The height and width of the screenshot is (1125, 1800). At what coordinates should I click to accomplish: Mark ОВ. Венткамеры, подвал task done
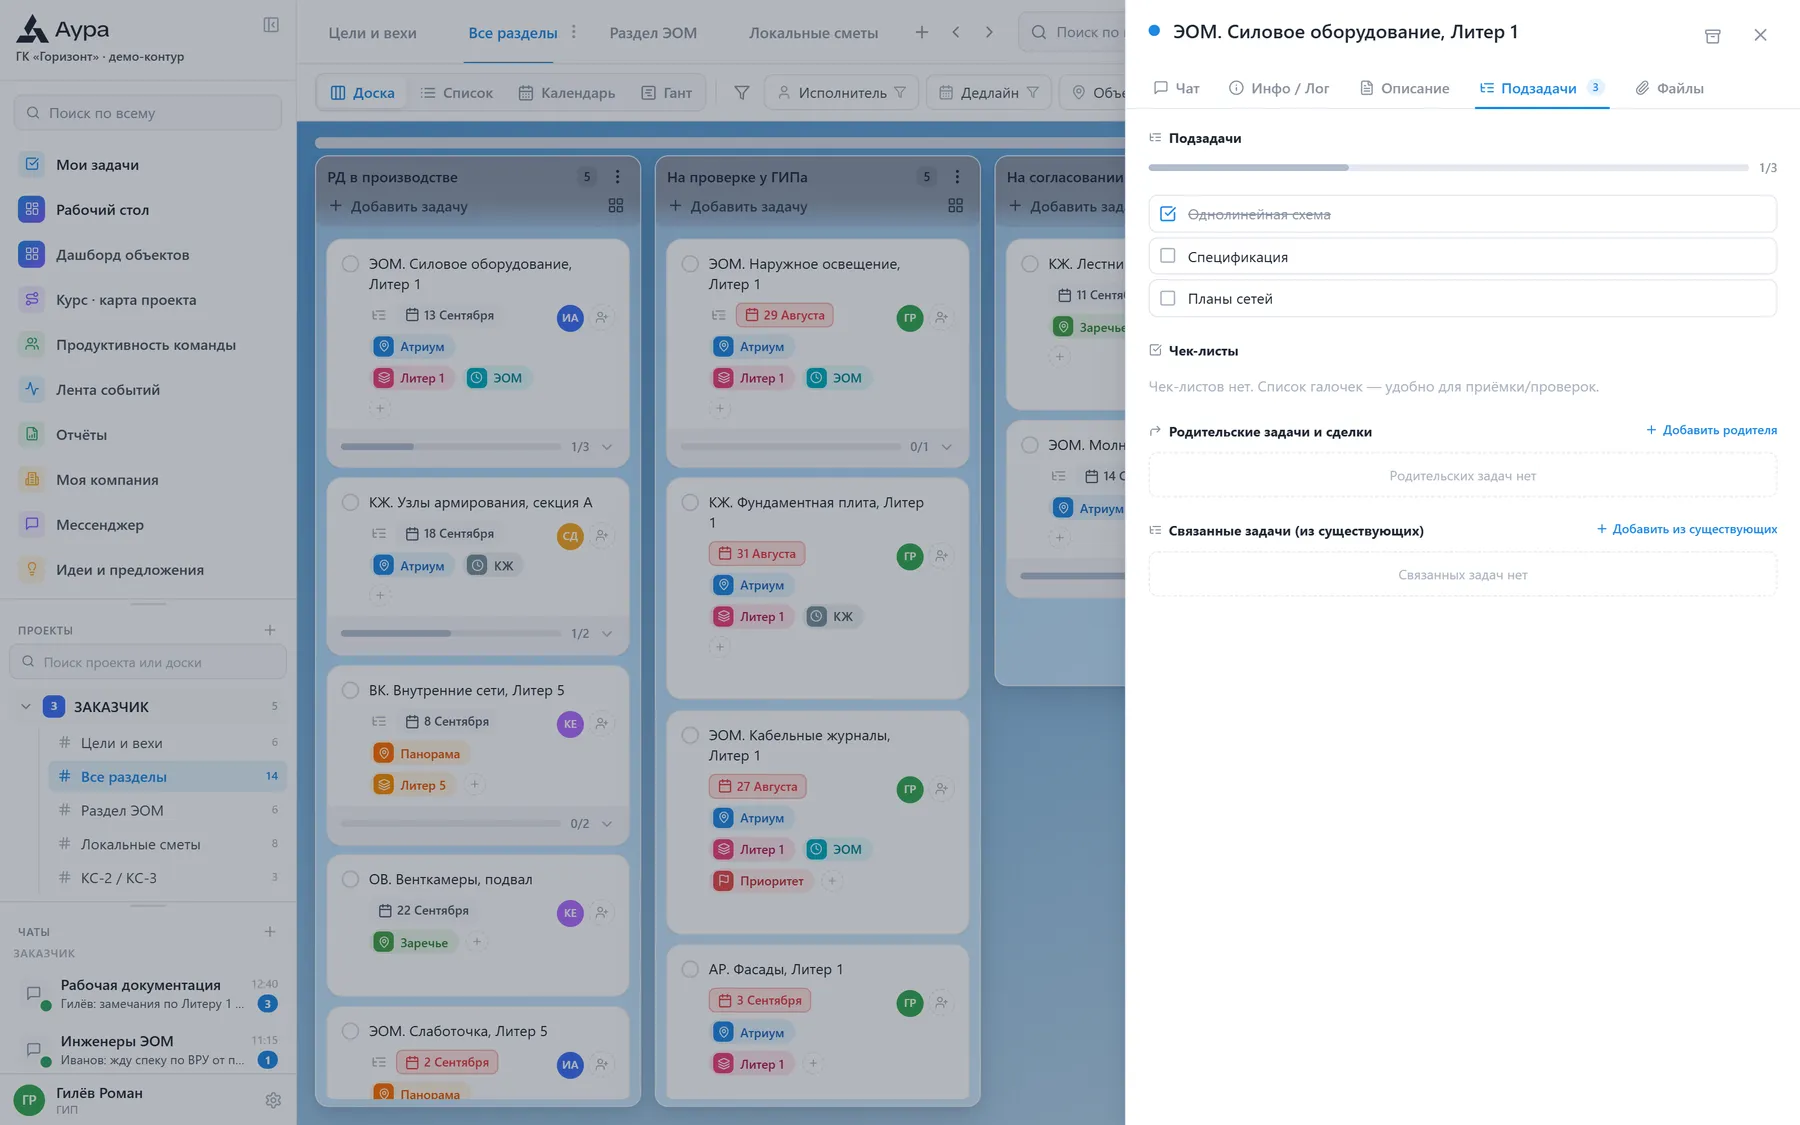pos(350,879)
